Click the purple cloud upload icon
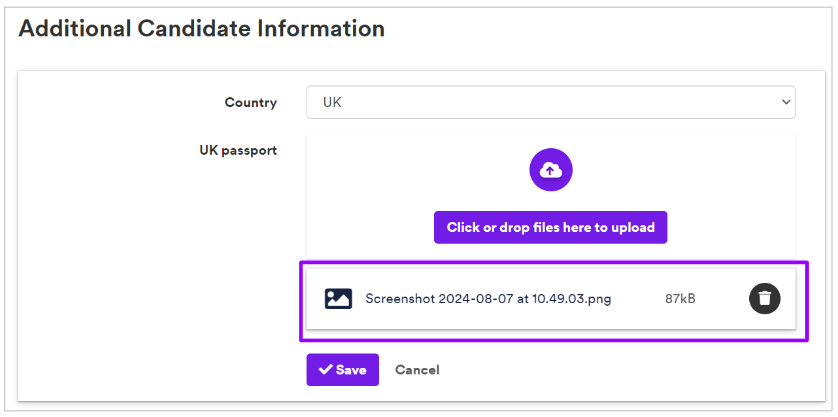The height and width of the screenshot is (417, 838). pyautogui.click(x=550, y=170)
